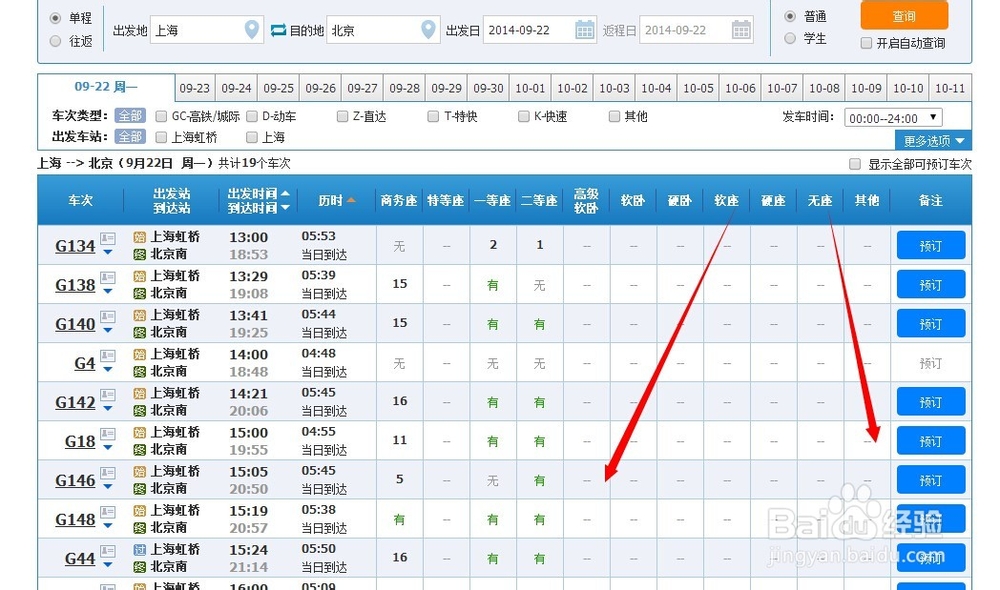This screenshot has height=590, width=1000.
Task: Open the departure date calendar icon
Action: click(x=584, y=29)
